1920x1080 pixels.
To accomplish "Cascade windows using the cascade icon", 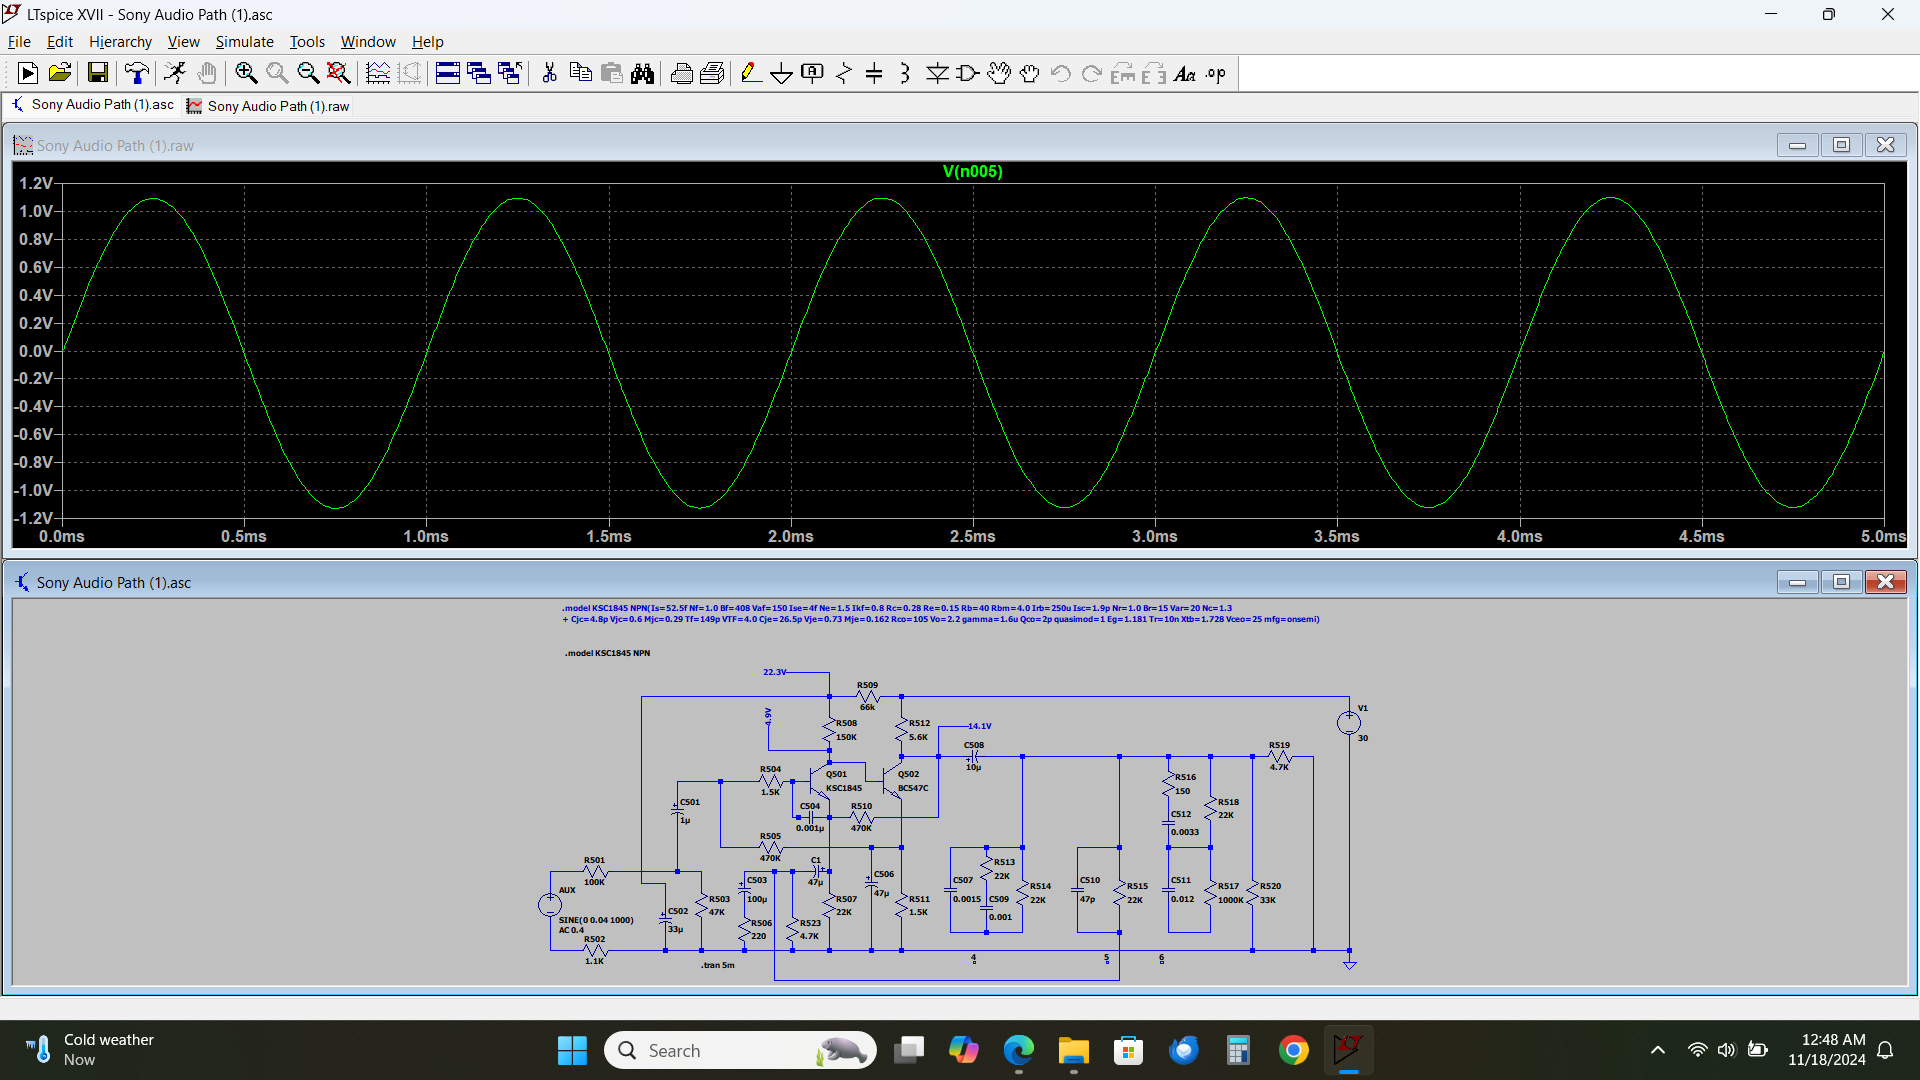I will coord(479,73).
